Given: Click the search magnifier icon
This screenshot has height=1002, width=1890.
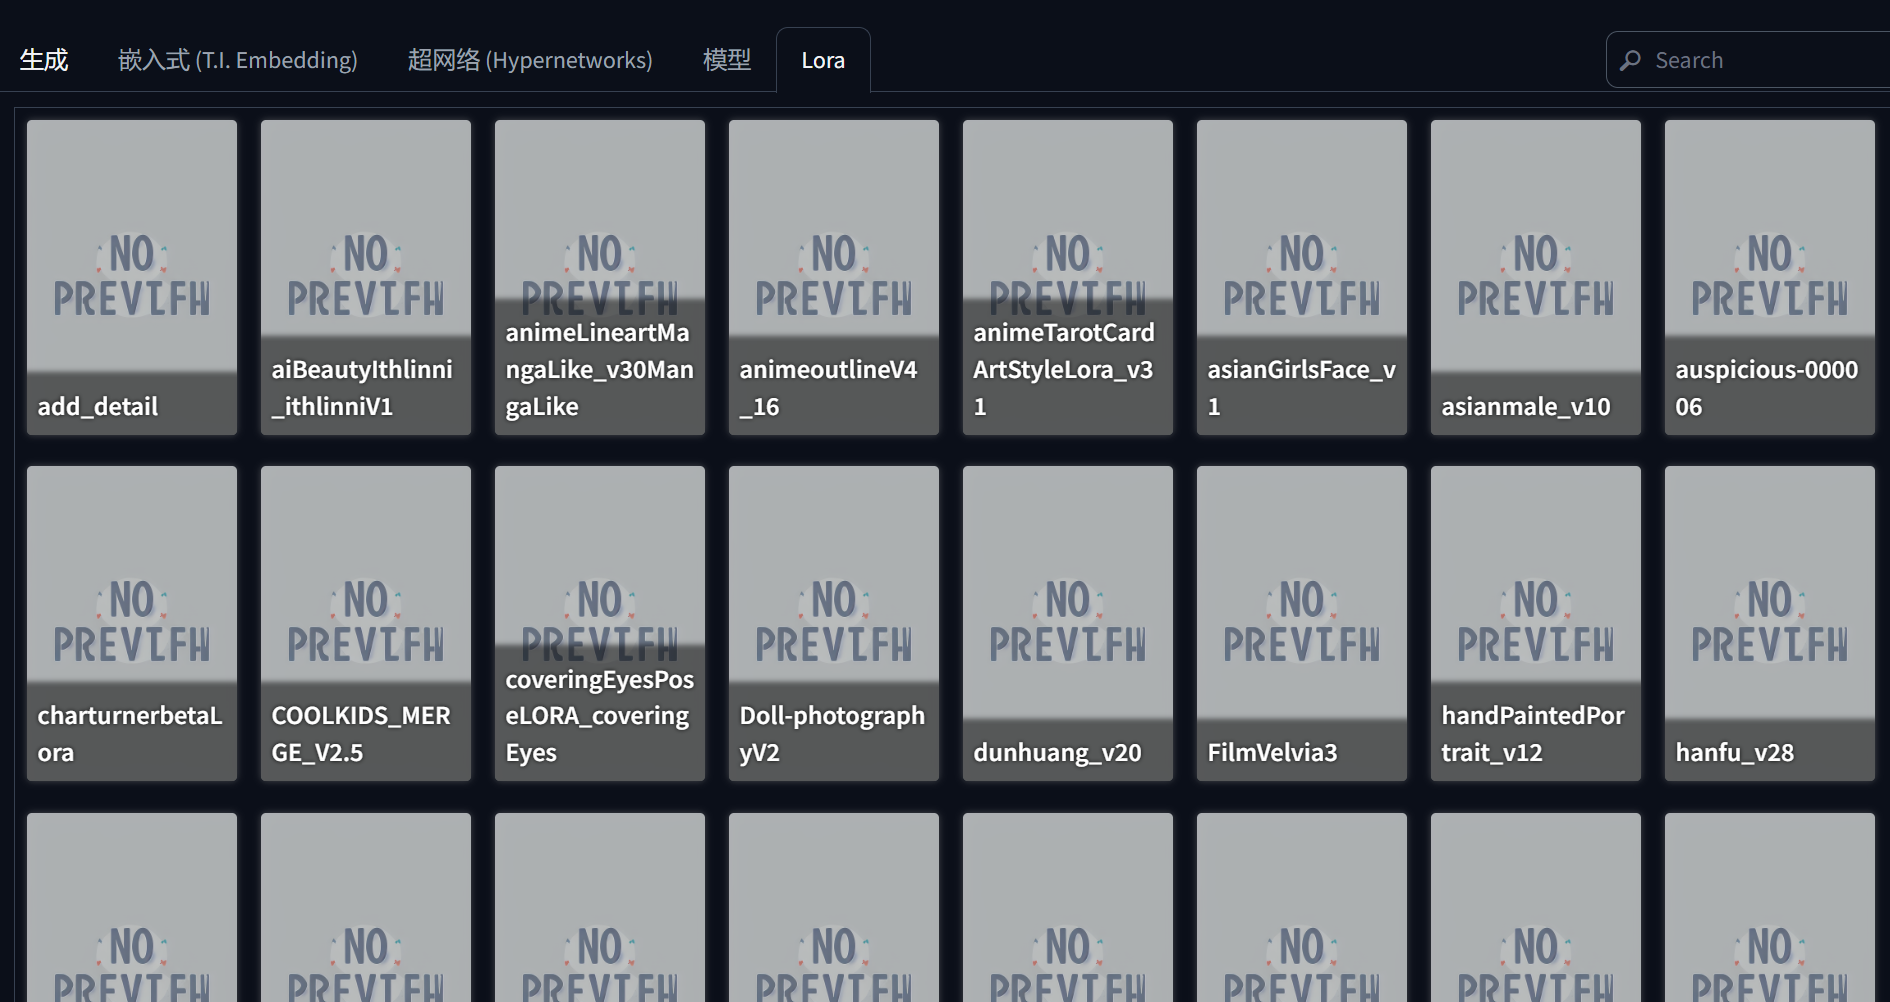Looking at the screenshot, I should (1631, 60).
